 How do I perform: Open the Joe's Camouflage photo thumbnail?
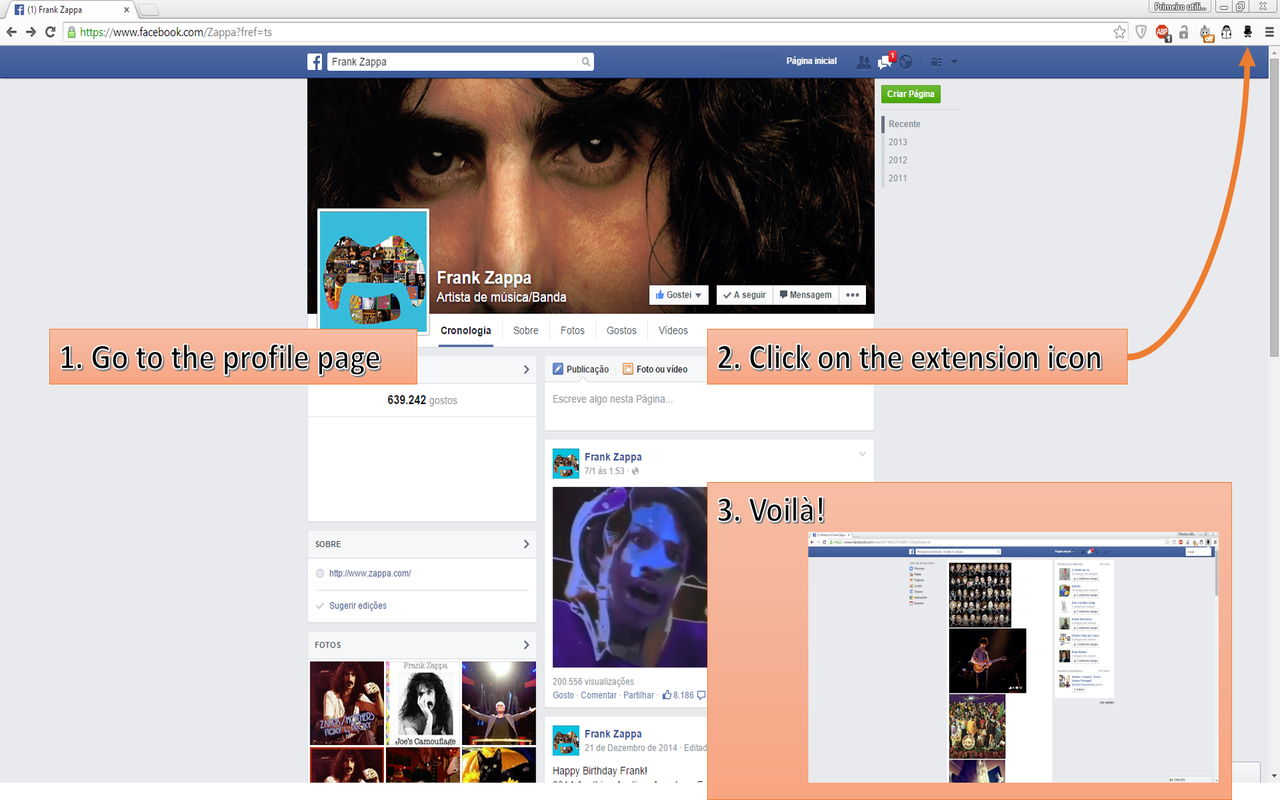tap(423, 703)
